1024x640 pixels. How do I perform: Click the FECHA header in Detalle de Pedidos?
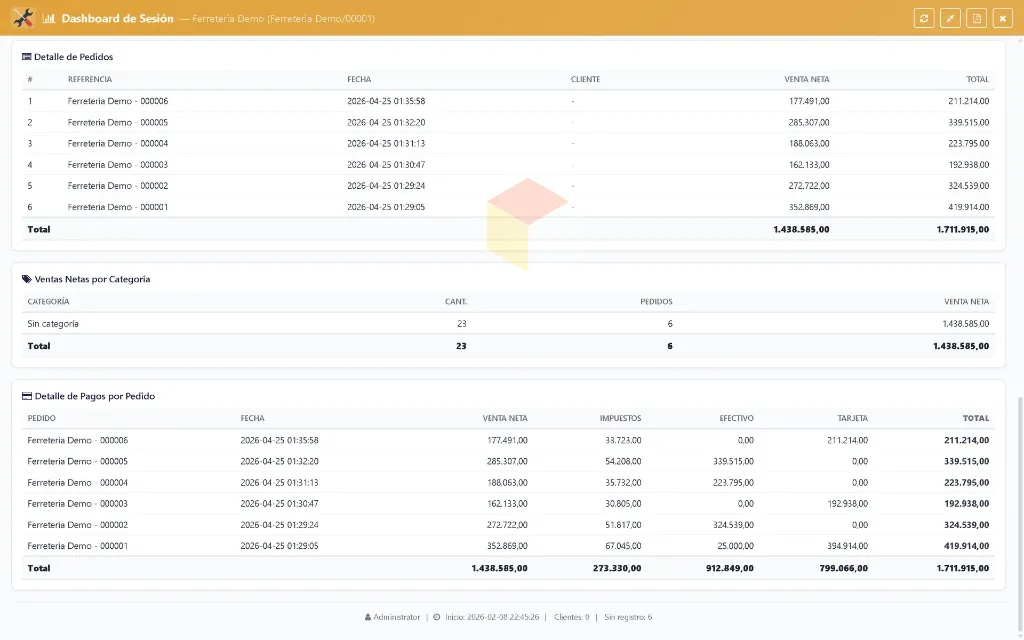[359, 79]
